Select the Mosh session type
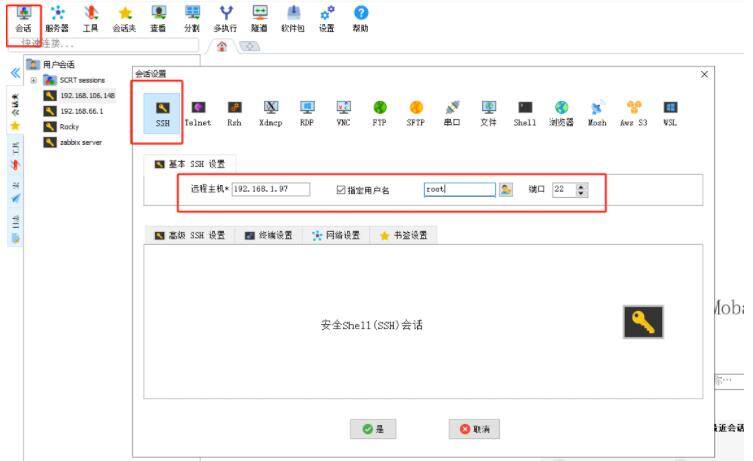This screenshot has width=753, height=461. (x=597, y=113)
